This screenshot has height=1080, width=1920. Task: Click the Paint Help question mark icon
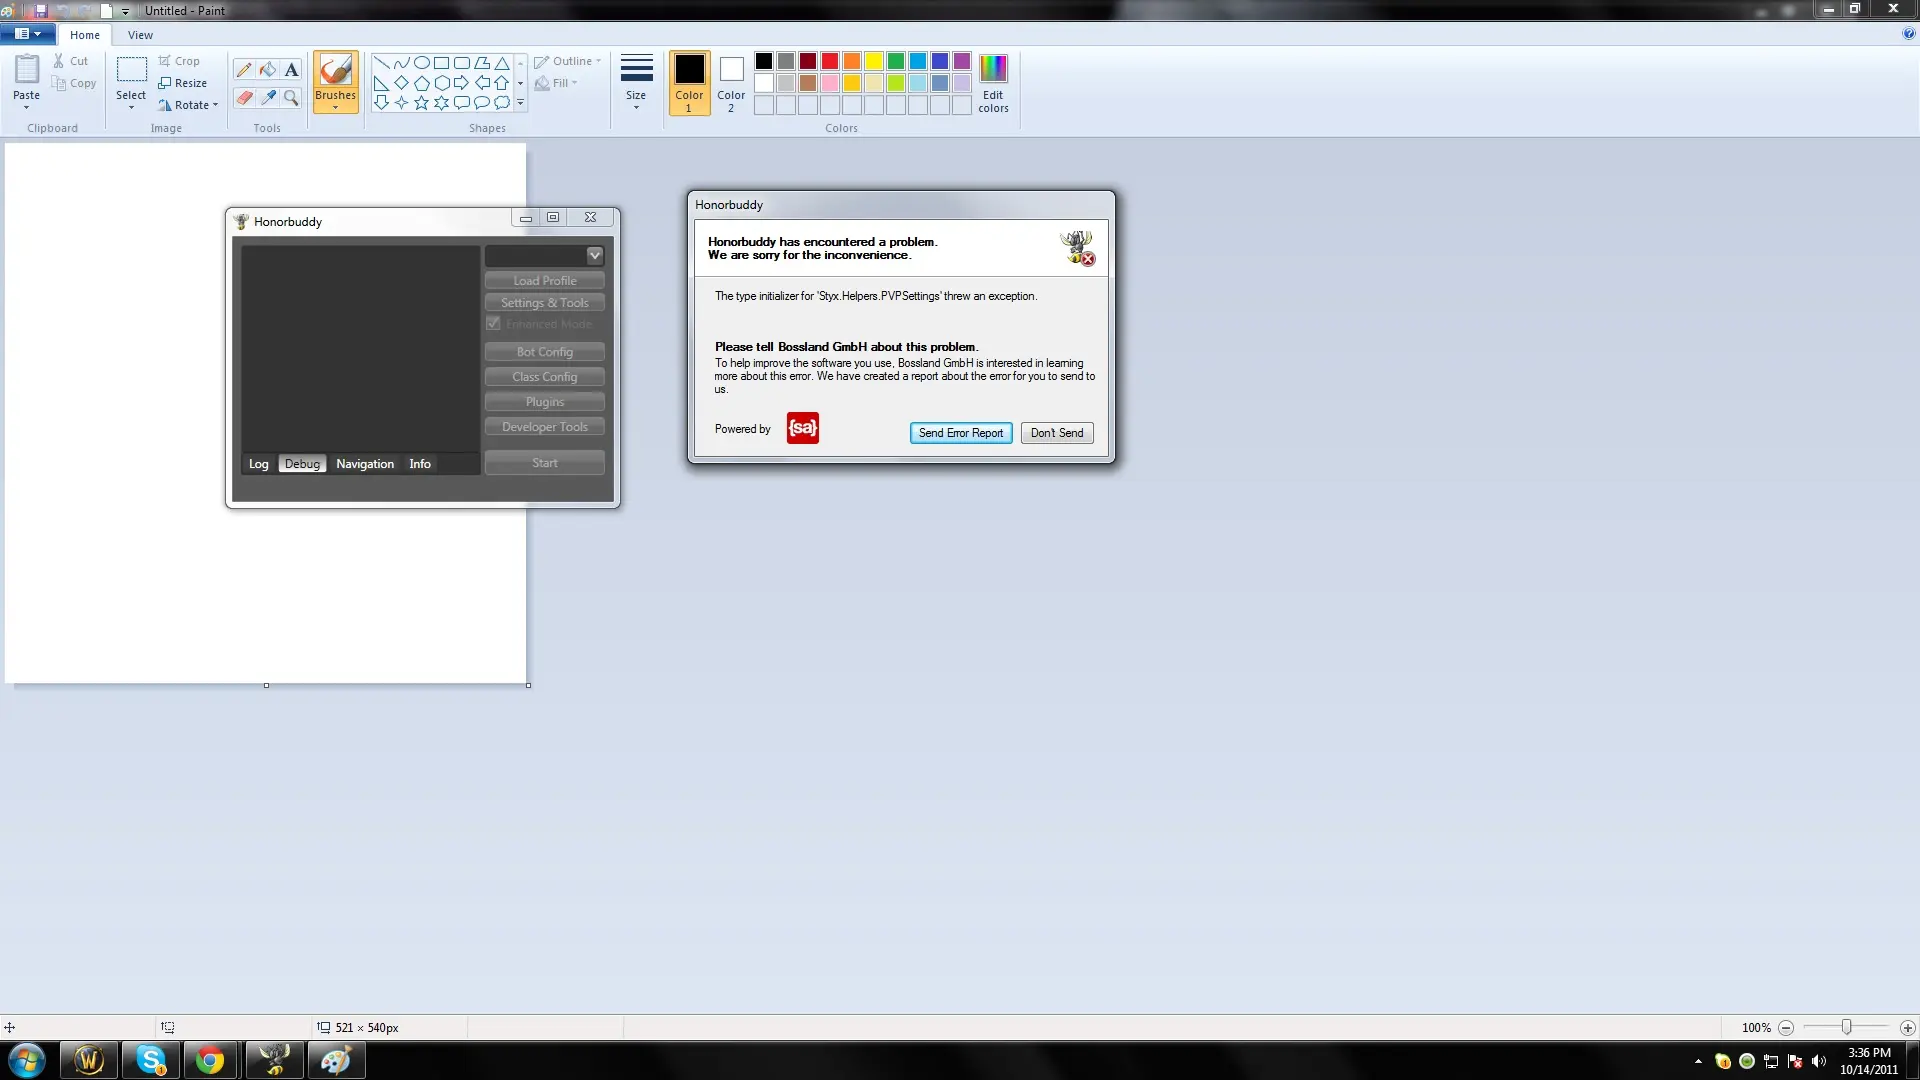pos(1908,34)
